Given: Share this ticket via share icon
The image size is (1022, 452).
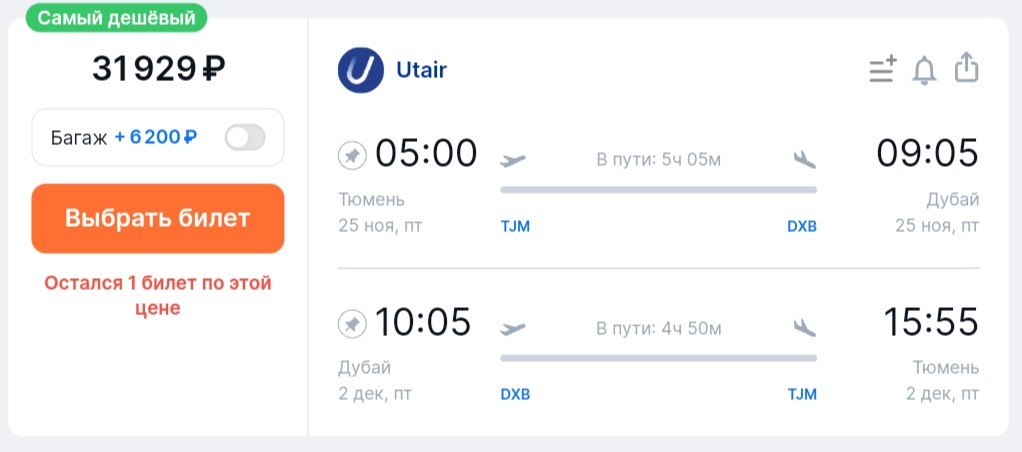Looking at the screenshot, I should click(965, 68).
